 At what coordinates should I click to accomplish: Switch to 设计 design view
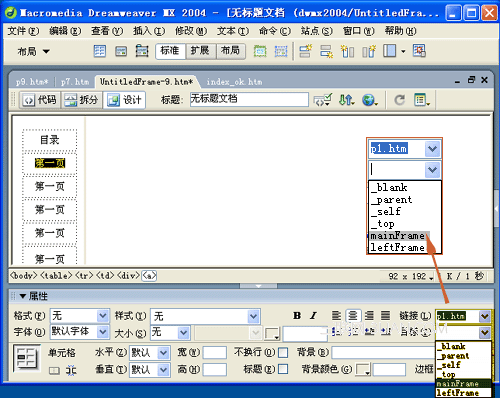[x=124, y=100]
